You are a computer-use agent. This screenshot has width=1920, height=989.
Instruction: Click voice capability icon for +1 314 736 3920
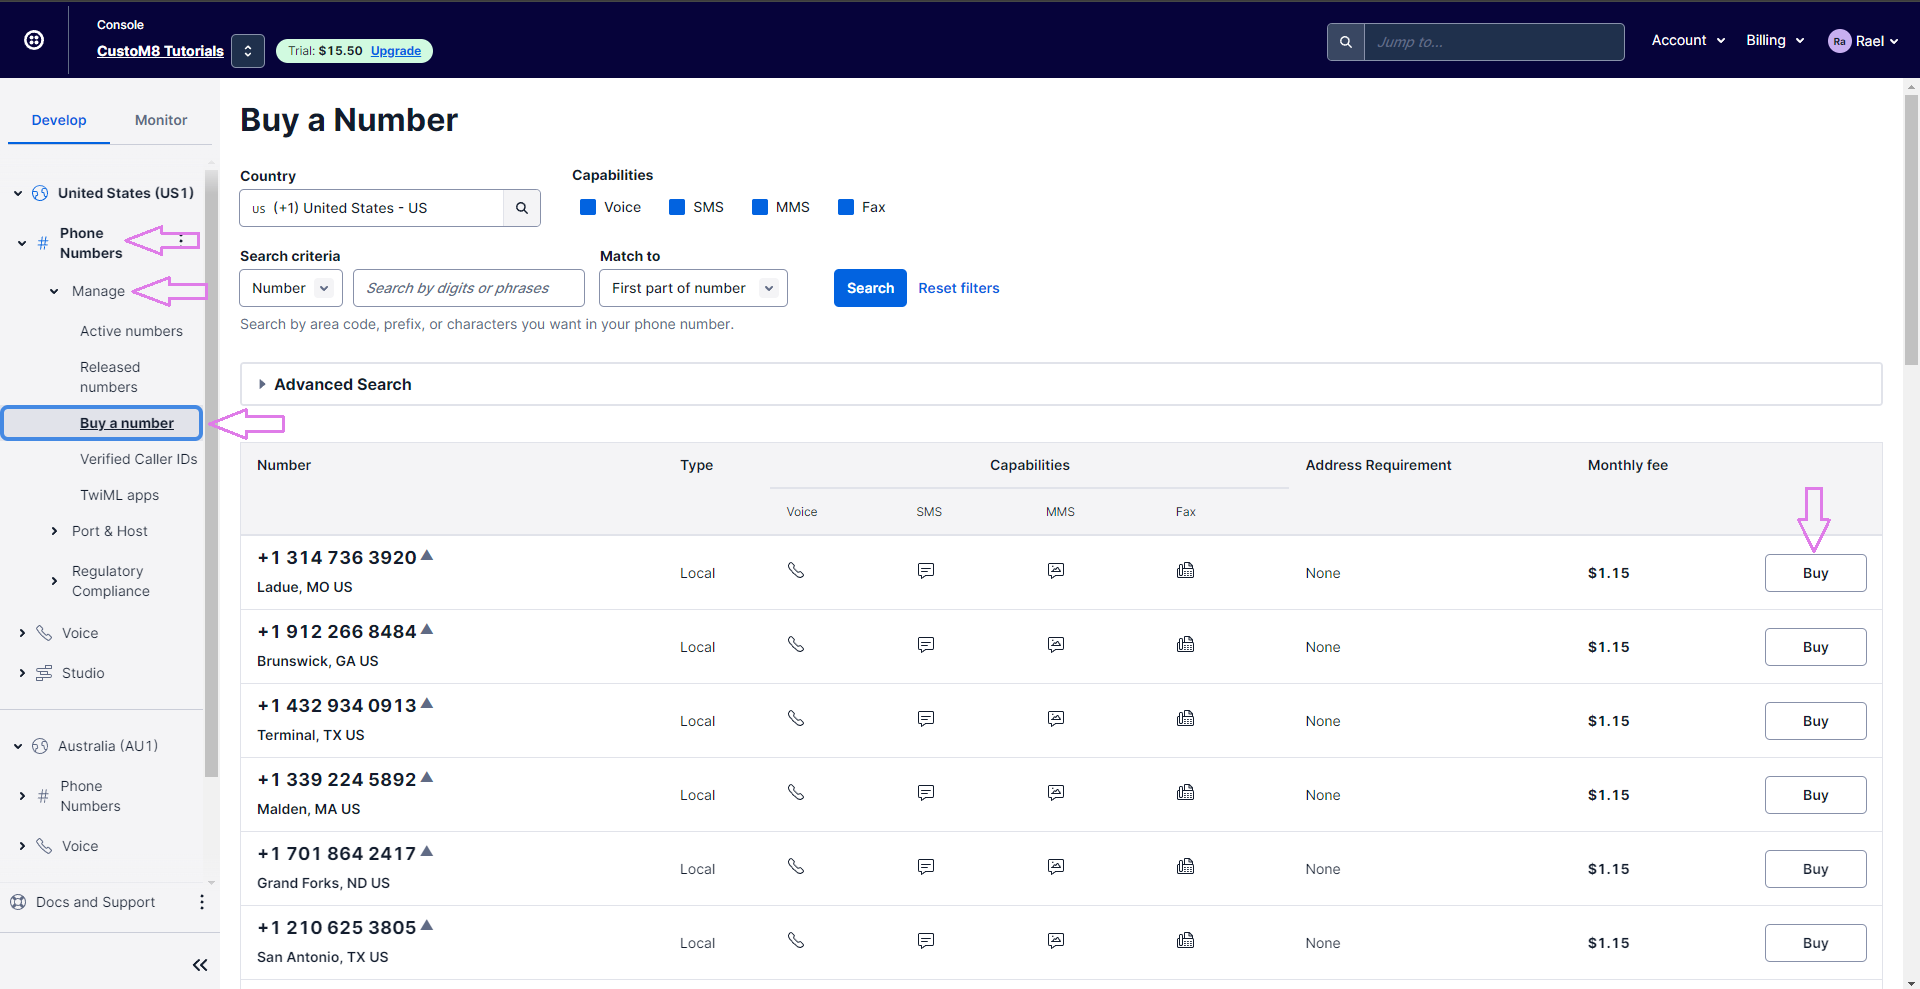[x=796, y=570]
